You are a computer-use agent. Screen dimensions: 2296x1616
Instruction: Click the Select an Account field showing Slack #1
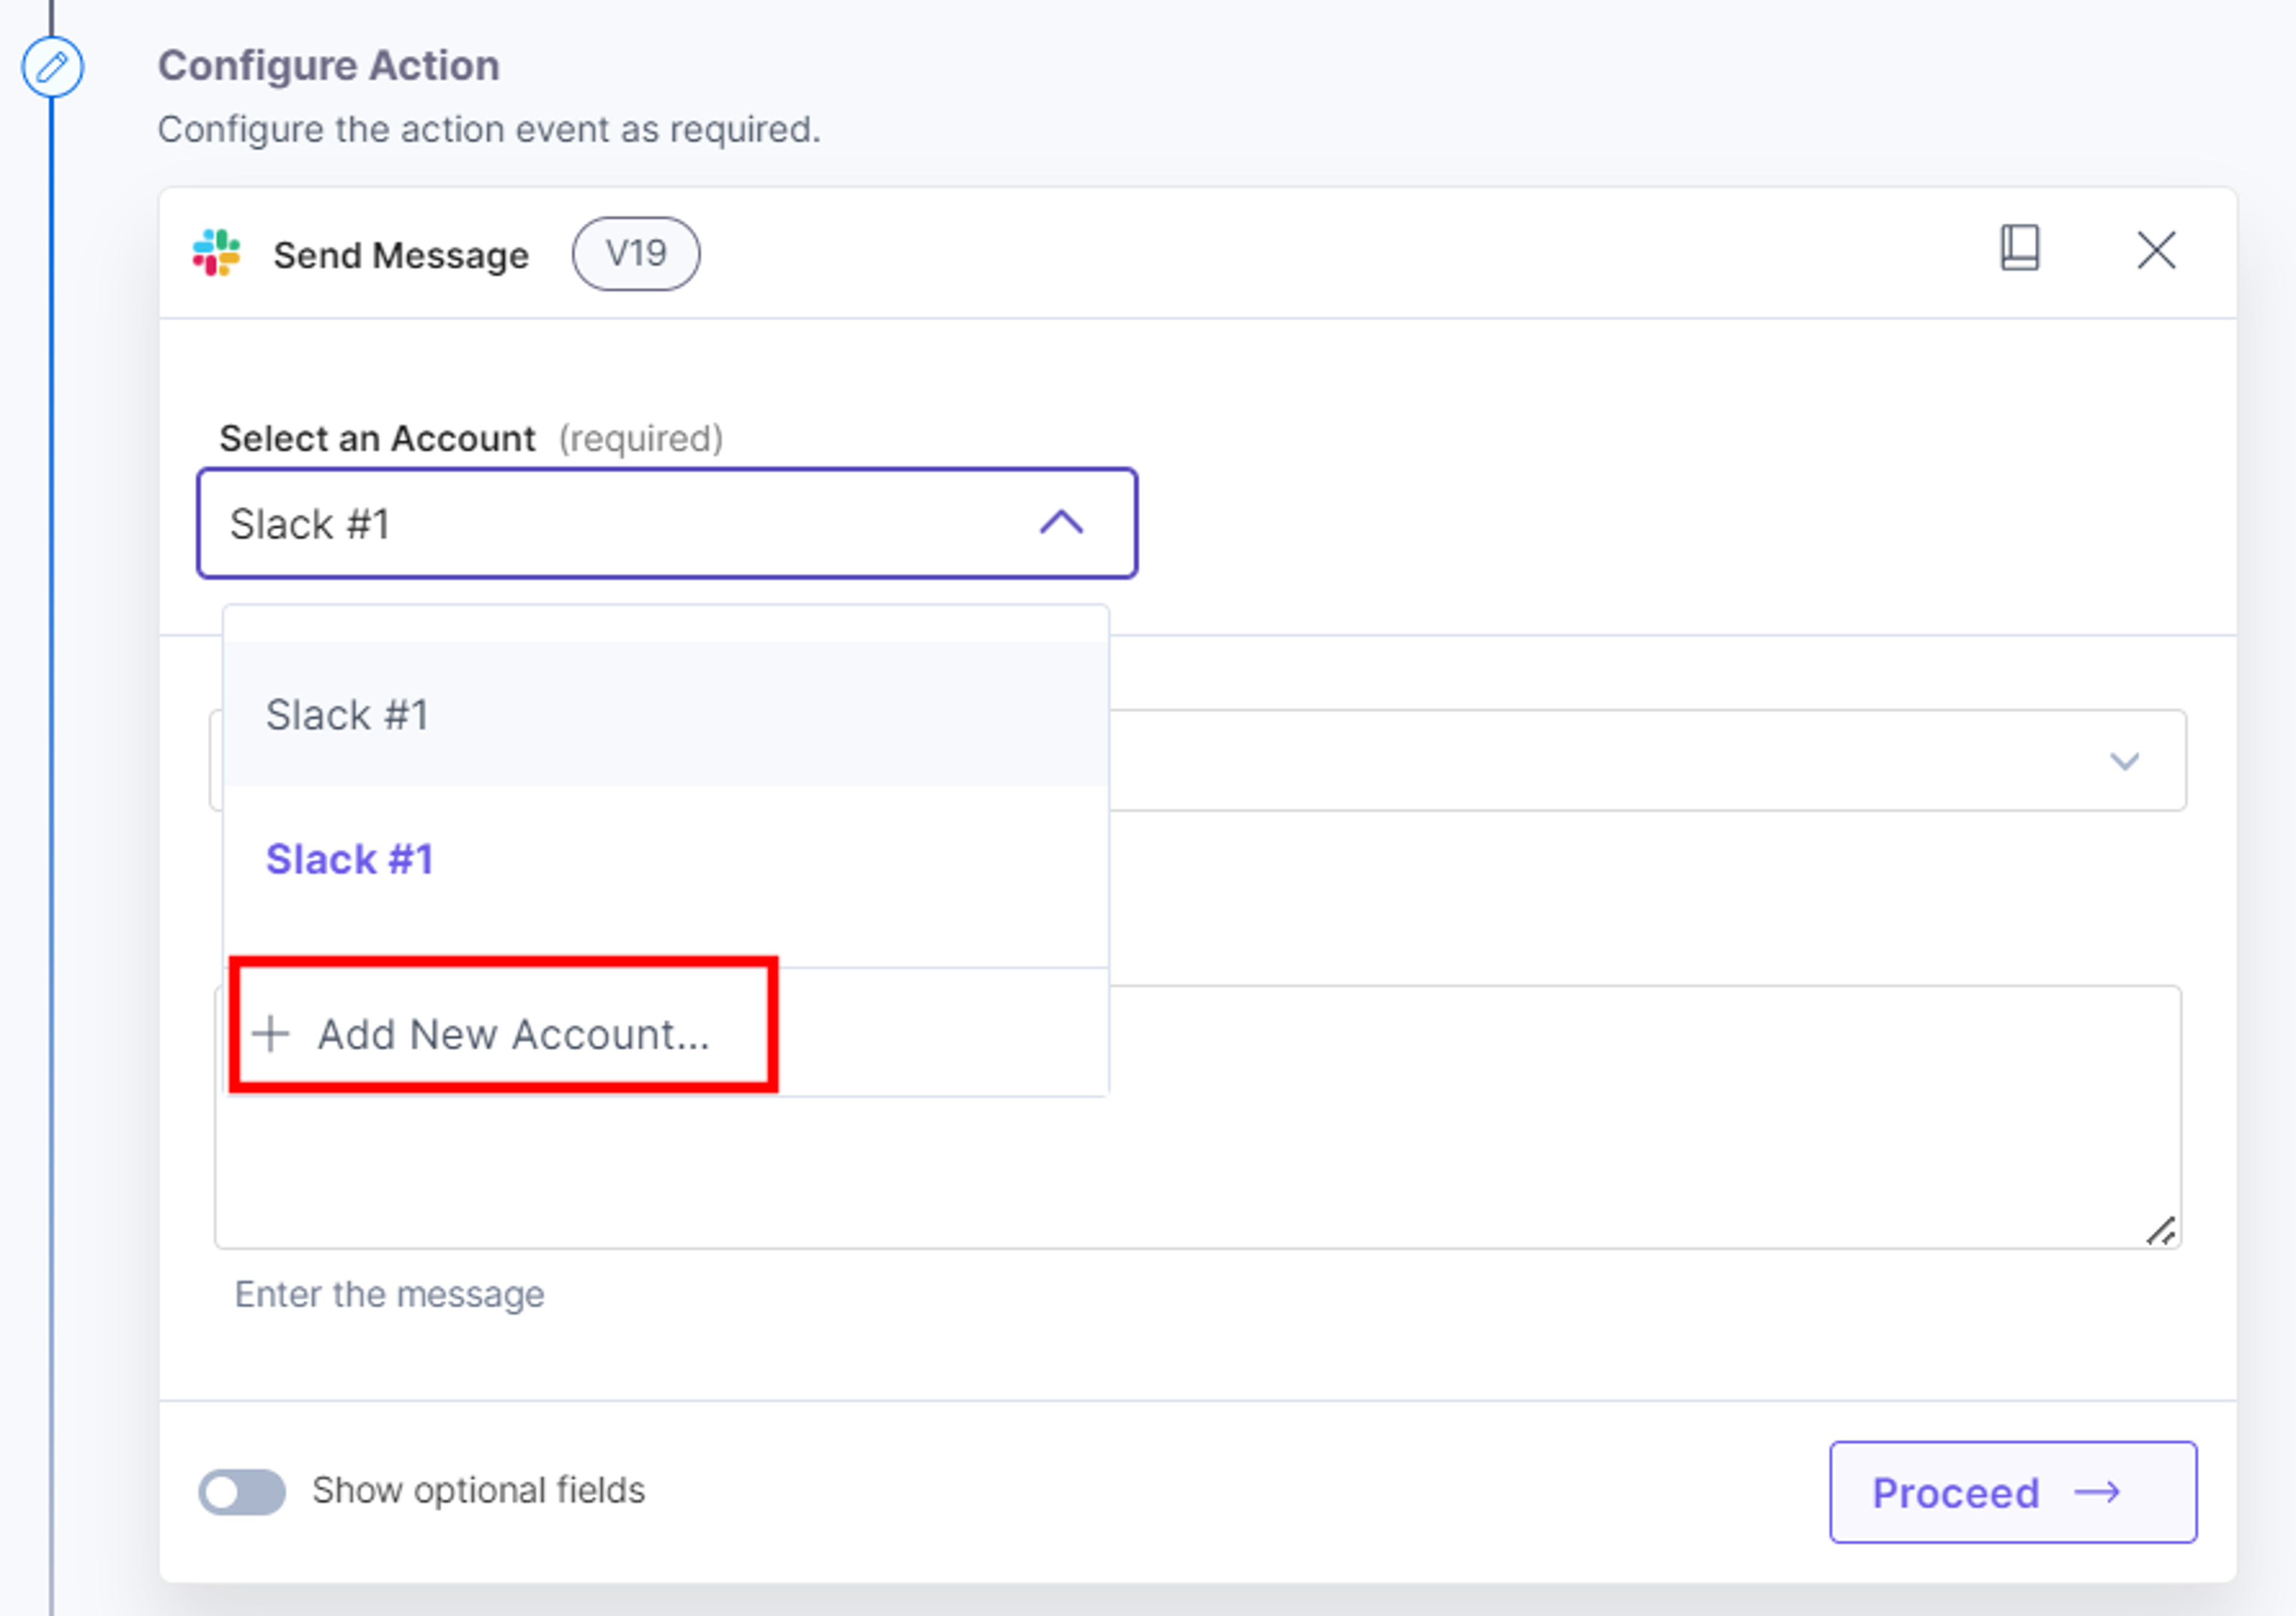pyautogui.click(x=667, y=523)
